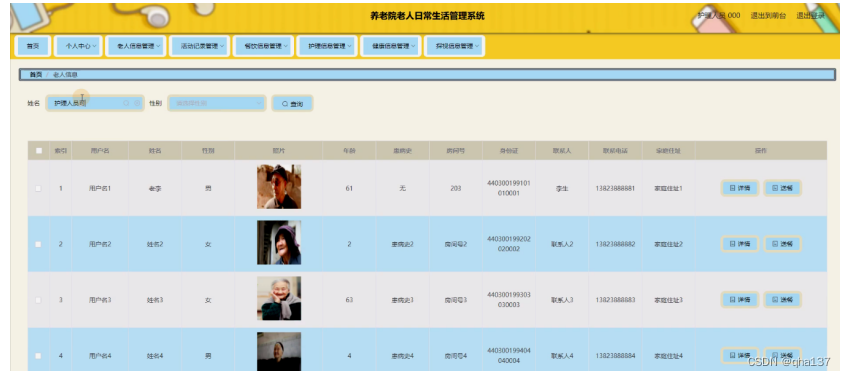Select the phone cell 13823888884
This screenshot has width=846, height=377.
pyautogui.click(x=615, y=356)
